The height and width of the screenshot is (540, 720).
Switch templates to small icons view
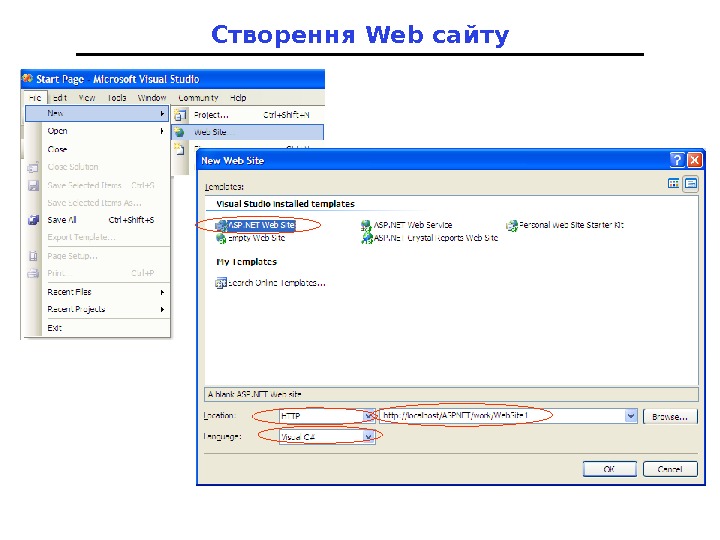coord(691,184)
